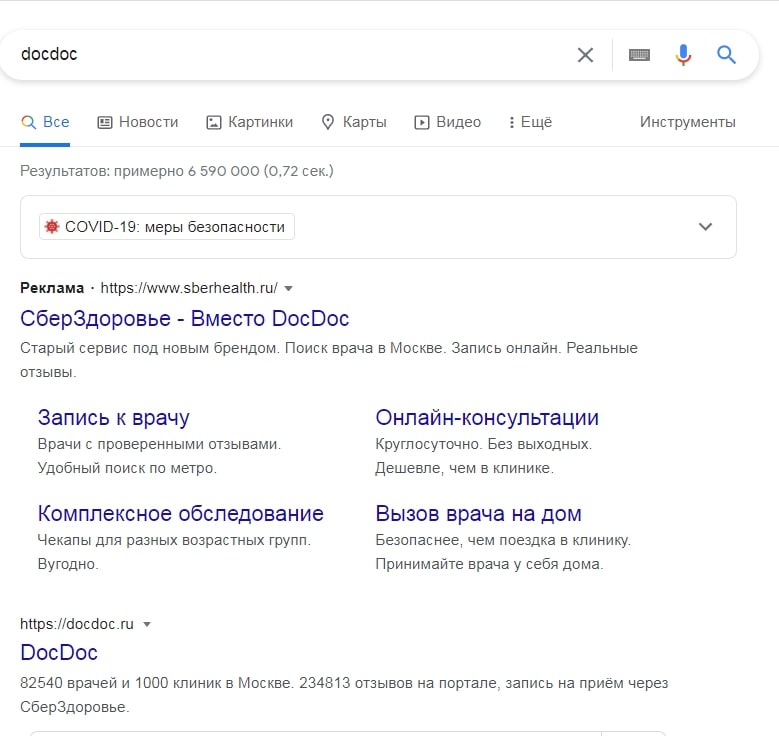This screenshot has width=779, height=736.
Task: Start voice search with the microphone icon
Action: (x=683, y=55)
